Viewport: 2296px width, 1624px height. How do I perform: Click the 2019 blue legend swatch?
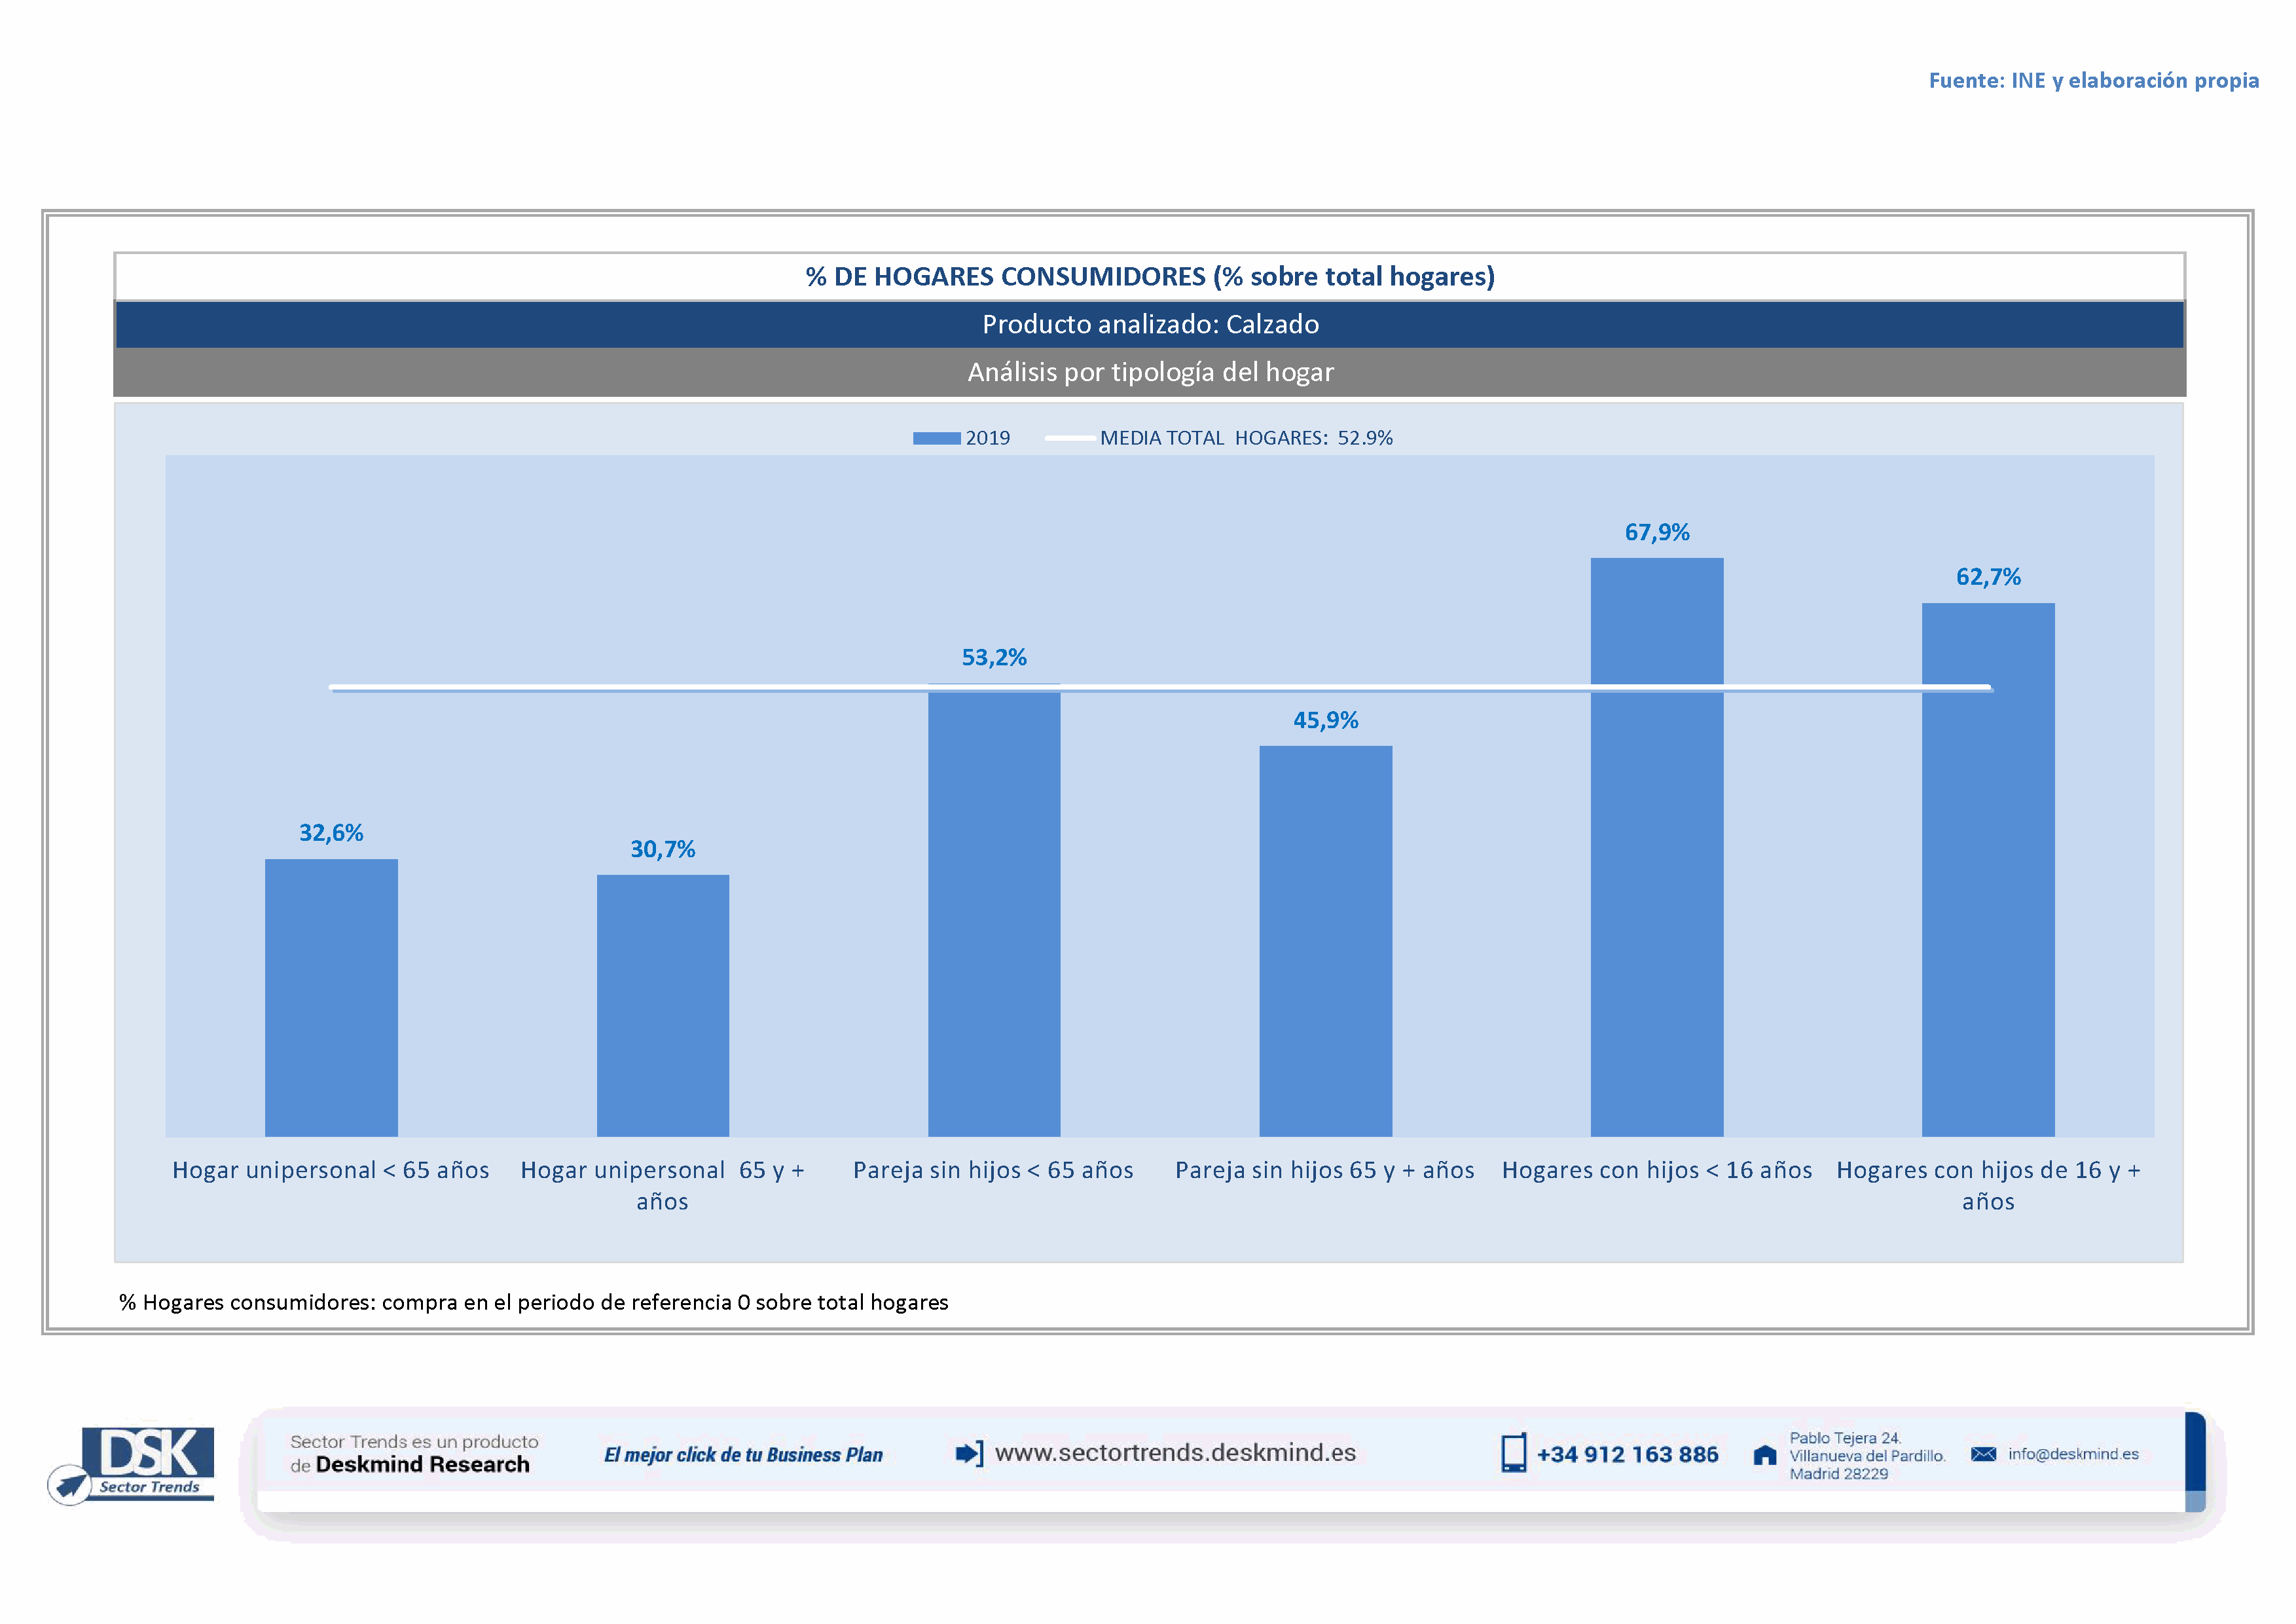[936, 438]
